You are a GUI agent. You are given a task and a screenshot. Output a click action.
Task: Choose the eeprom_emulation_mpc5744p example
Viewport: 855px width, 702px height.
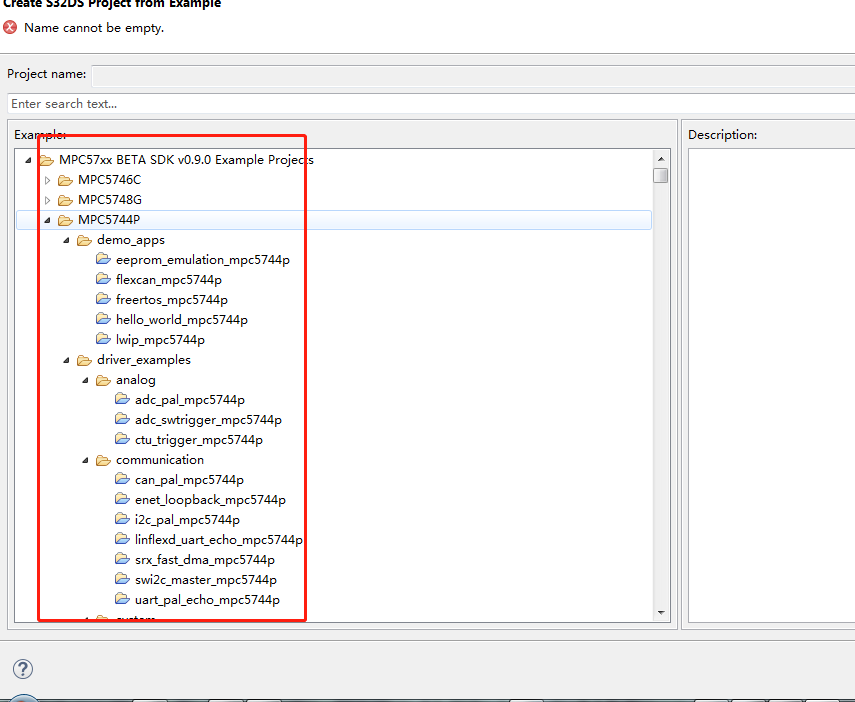click(x=202, y=260)
